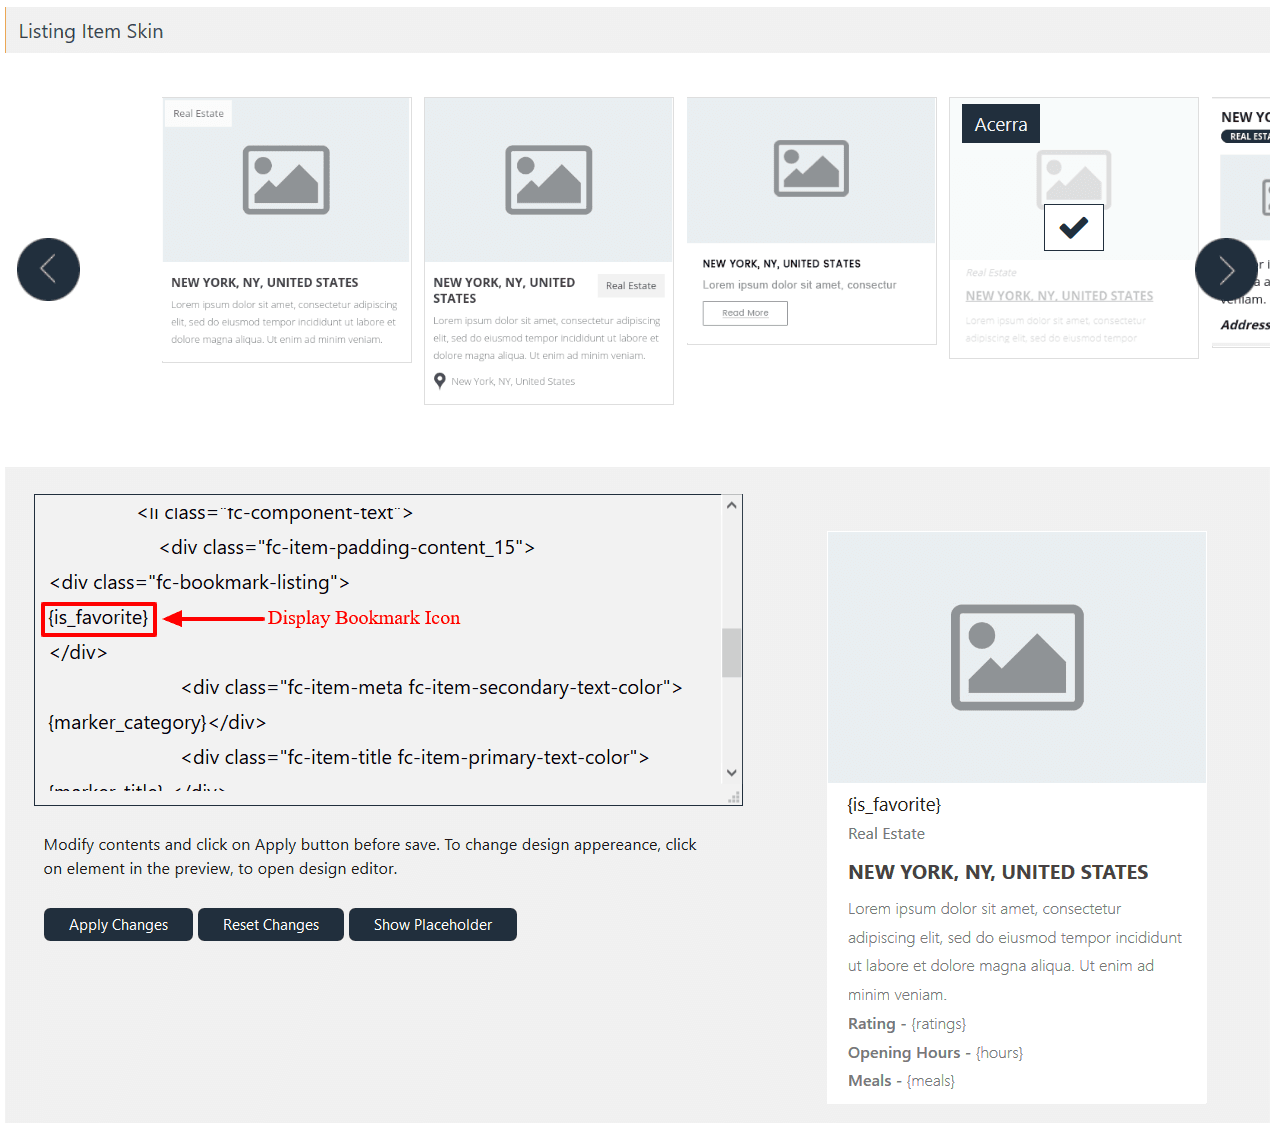
Task: Click the Read More button in third skin
Action: 744,313
